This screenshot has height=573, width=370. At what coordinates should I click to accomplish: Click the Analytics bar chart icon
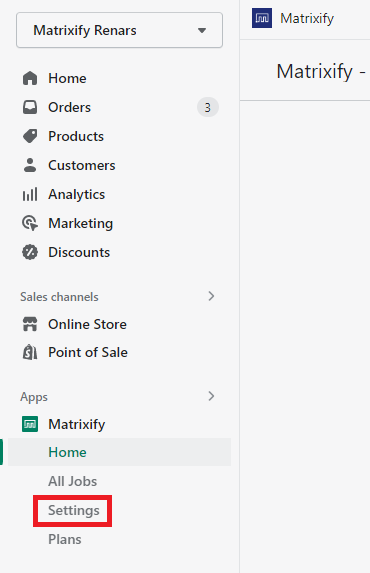pyautogui.click(x=30, y=194)
